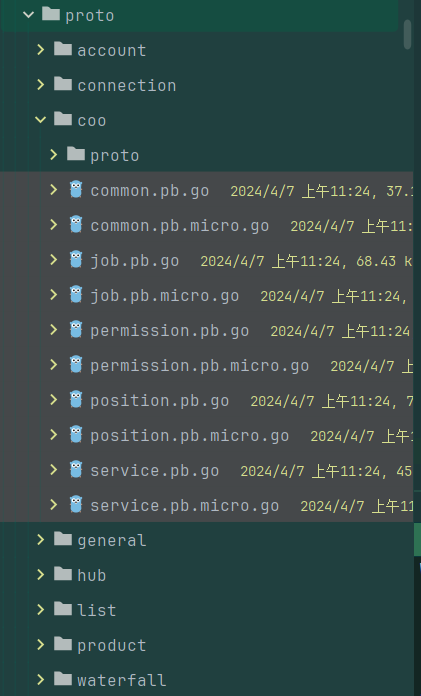Screen dimensions: 421x696
Task: Expand the nested proto folder under coo
Action: point(54,154)
